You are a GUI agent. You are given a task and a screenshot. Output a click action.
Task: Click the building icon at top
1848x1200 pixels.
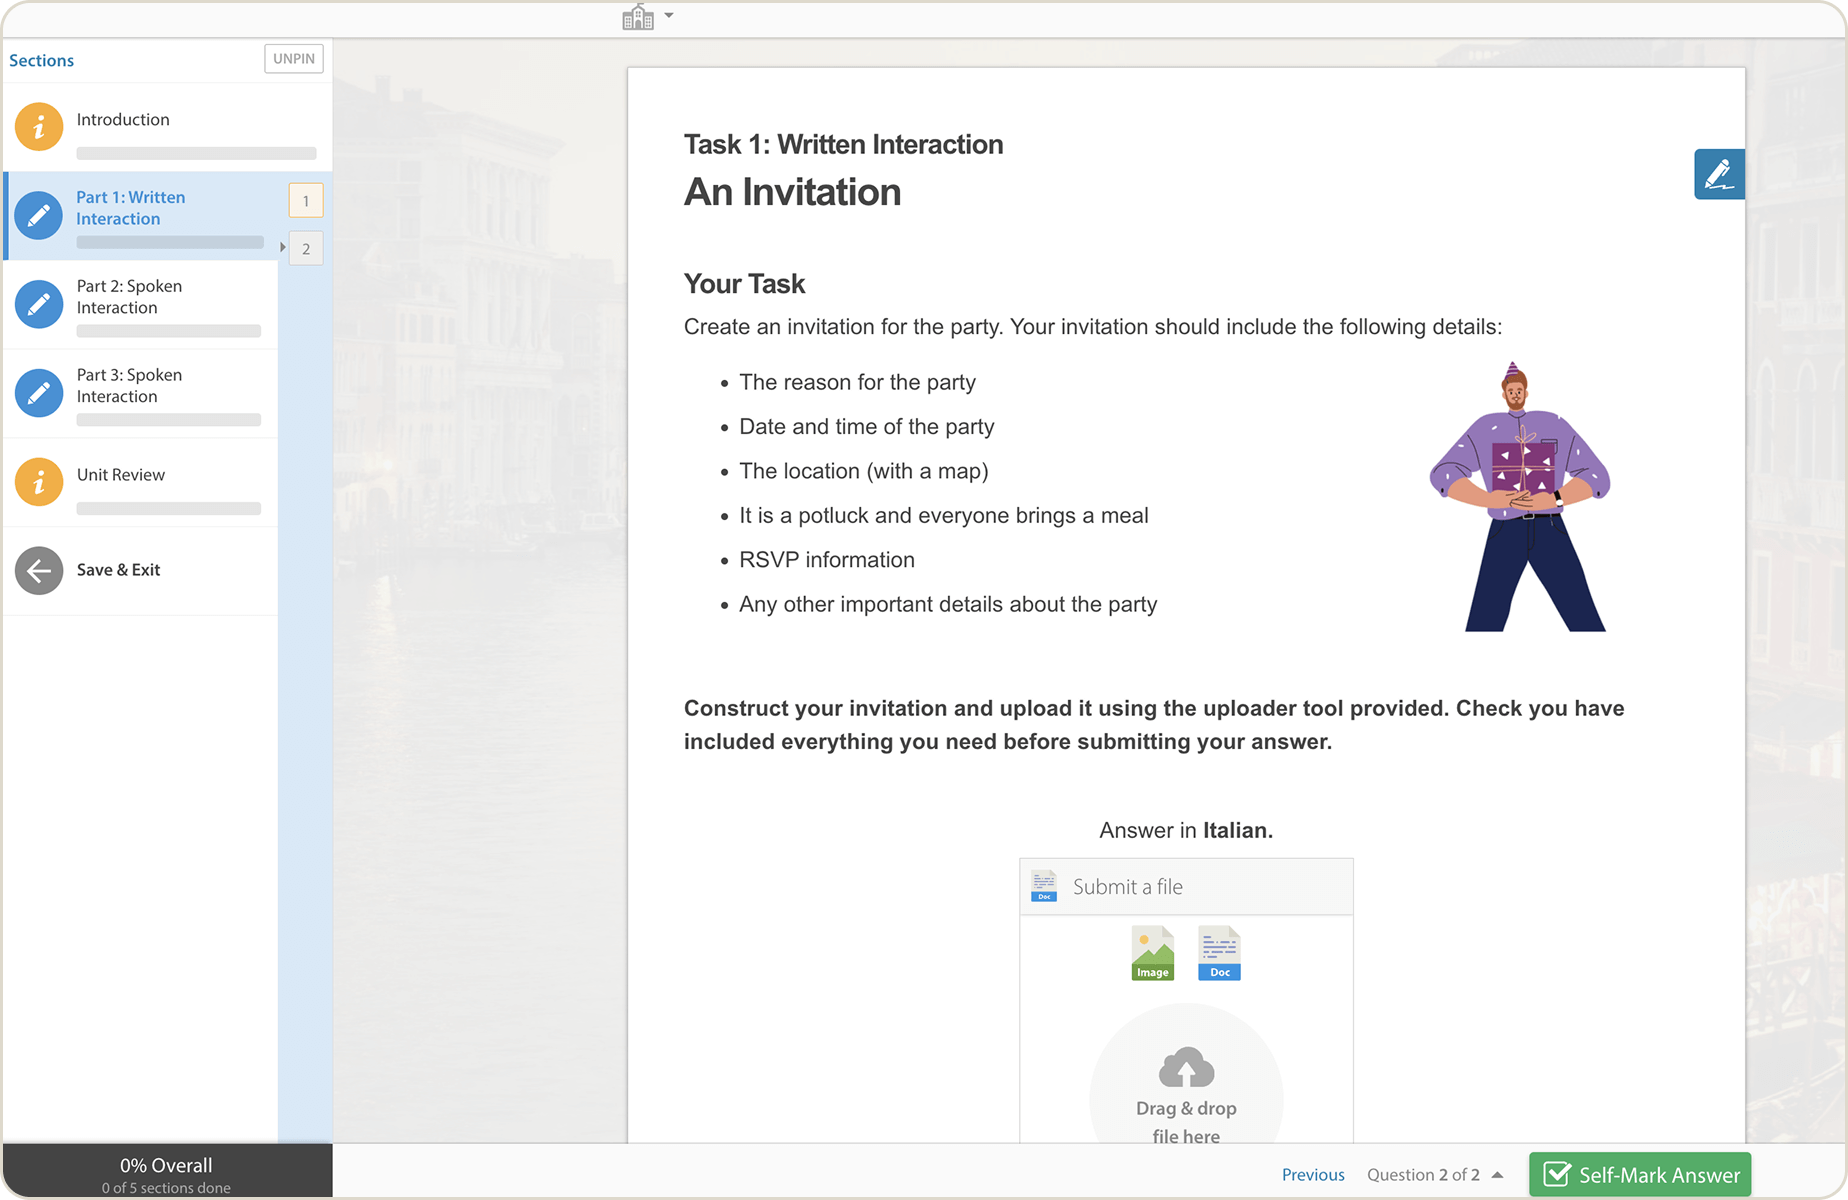click(637, 17)
